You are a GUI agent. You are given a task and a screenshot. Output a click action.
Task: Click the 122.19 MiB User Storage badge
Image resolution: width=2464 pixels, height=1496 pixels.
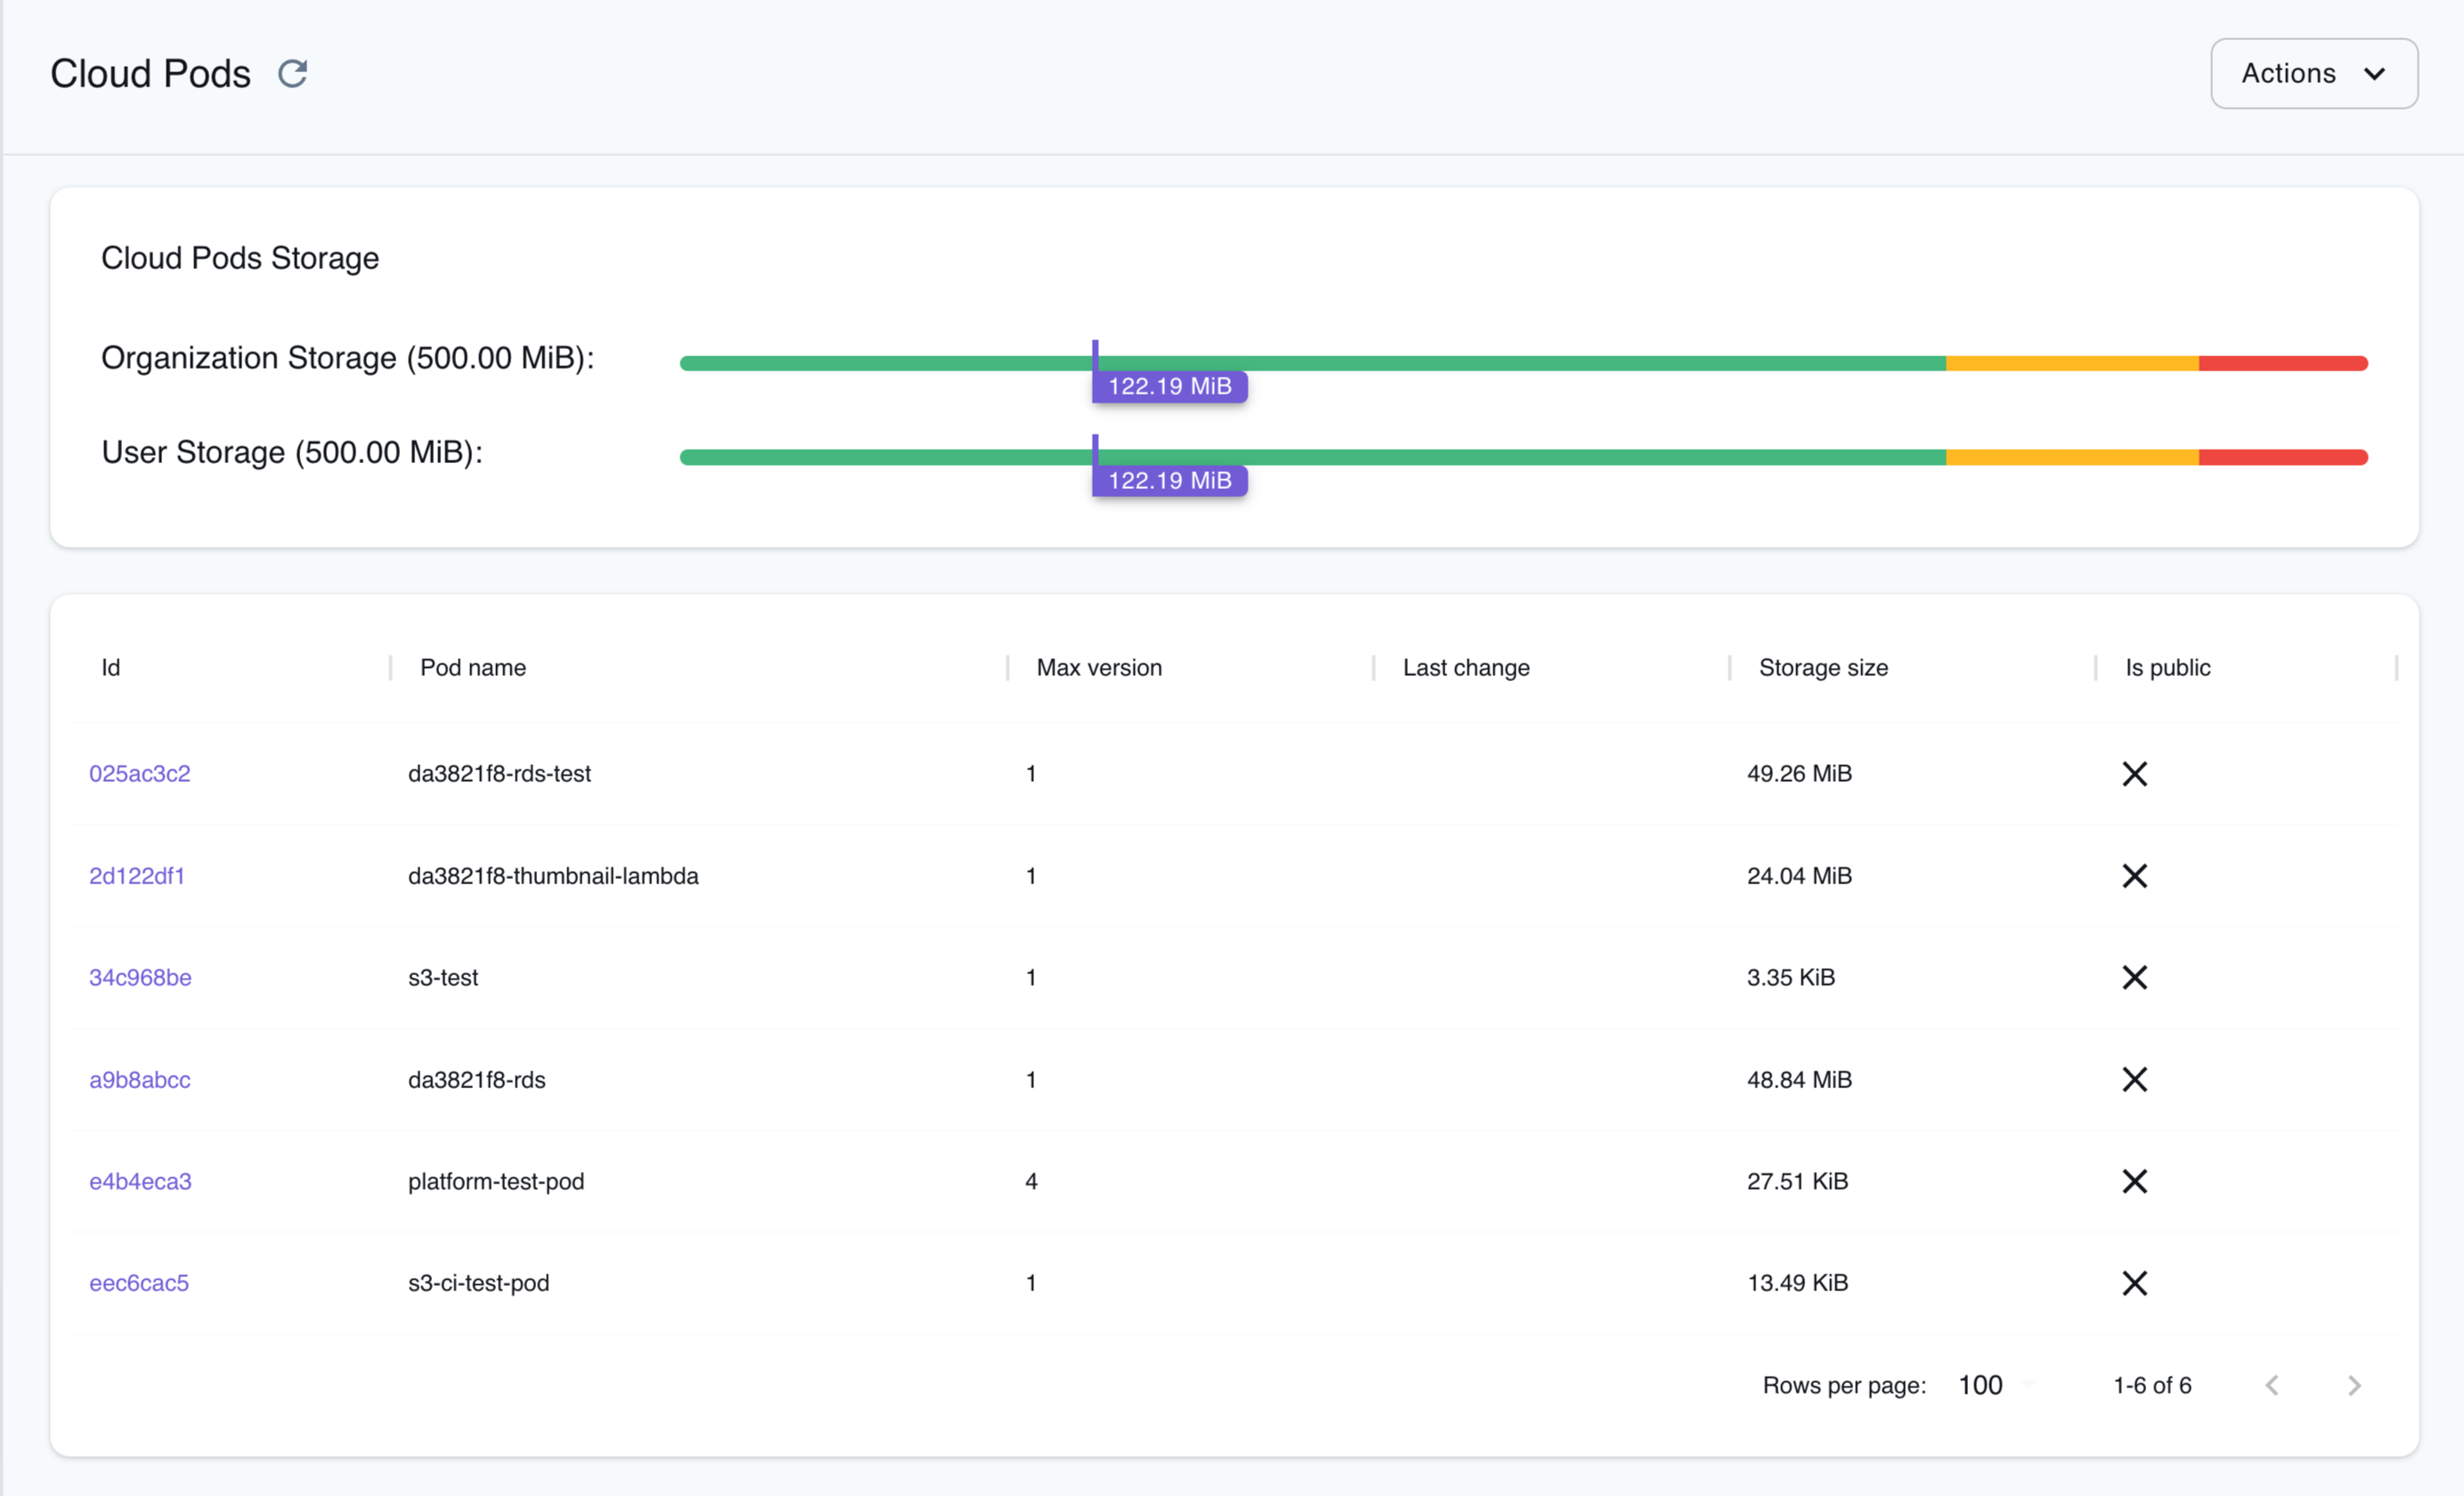pos(1168,480)
